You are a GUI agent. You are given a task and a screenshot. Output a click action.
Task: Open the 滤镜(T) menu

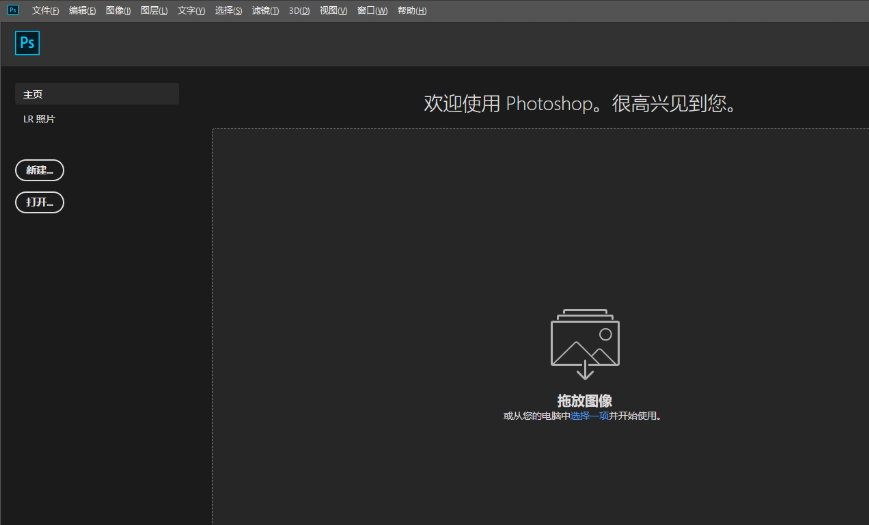pos(265,11)
